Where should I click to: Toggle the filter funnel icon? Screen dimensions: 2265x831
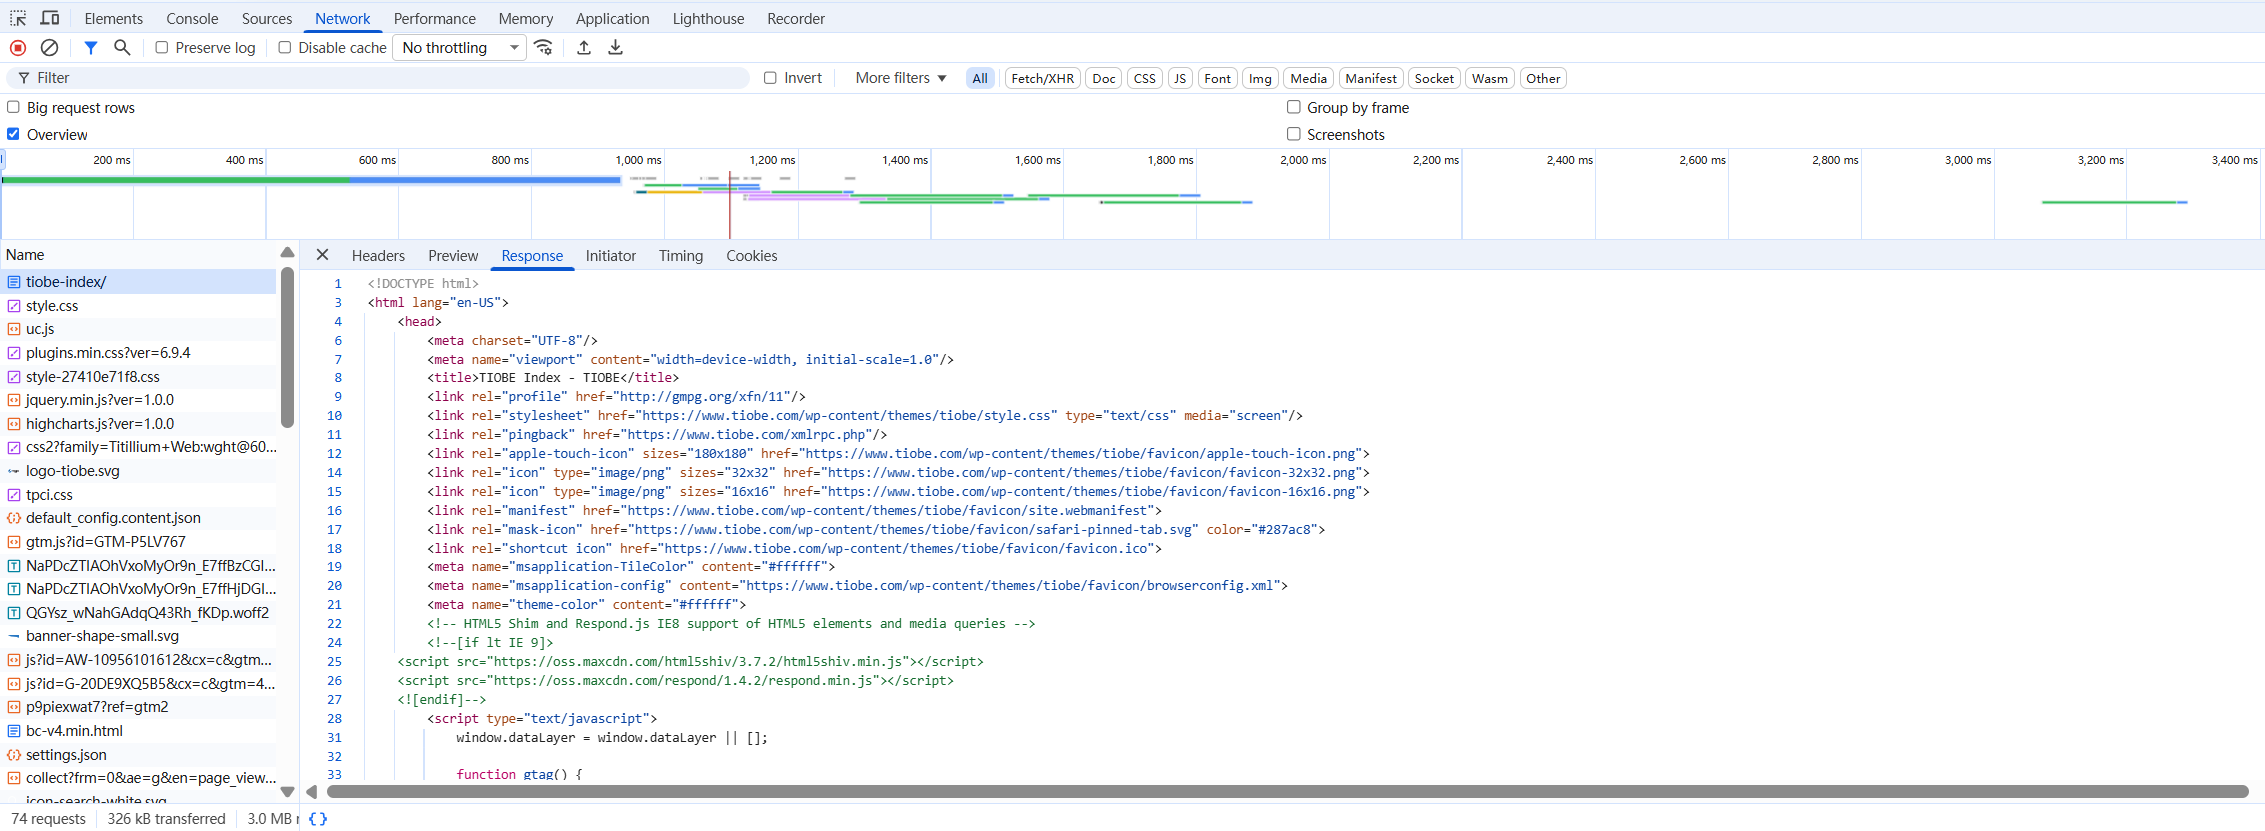point(91,47)
